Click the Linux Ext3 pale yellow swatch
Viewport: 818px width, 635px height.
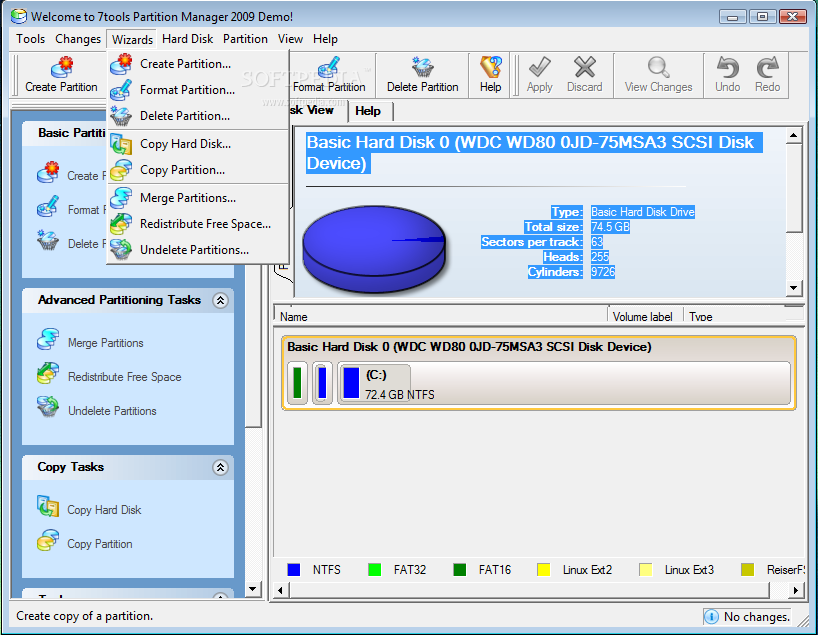click(645, 570)
